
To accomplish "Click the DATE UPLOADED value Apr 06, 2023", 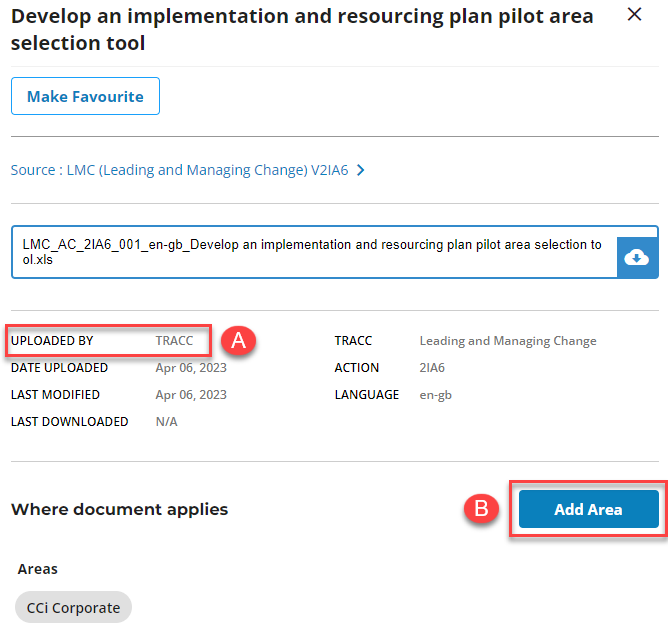I will tap(191, 368).
